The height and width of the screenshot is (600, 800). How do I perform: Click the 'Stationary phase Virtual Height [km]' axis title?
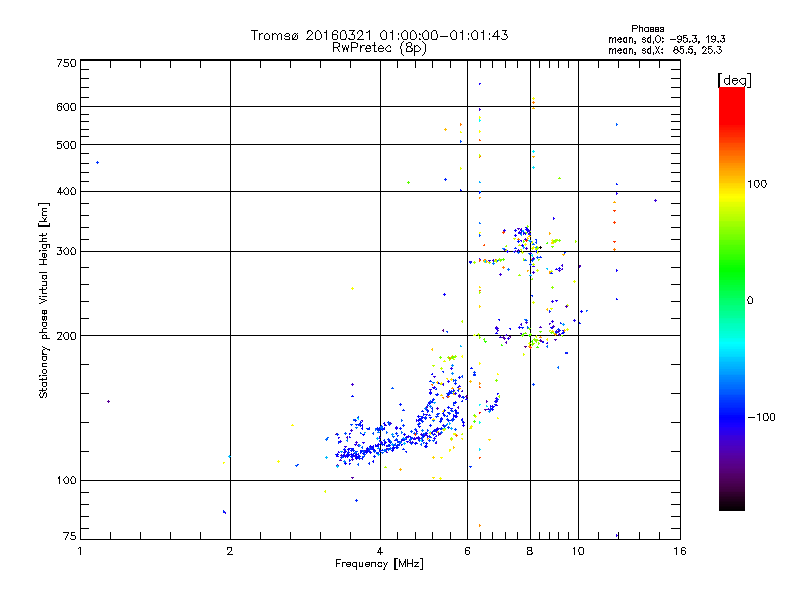click(43, 300)
